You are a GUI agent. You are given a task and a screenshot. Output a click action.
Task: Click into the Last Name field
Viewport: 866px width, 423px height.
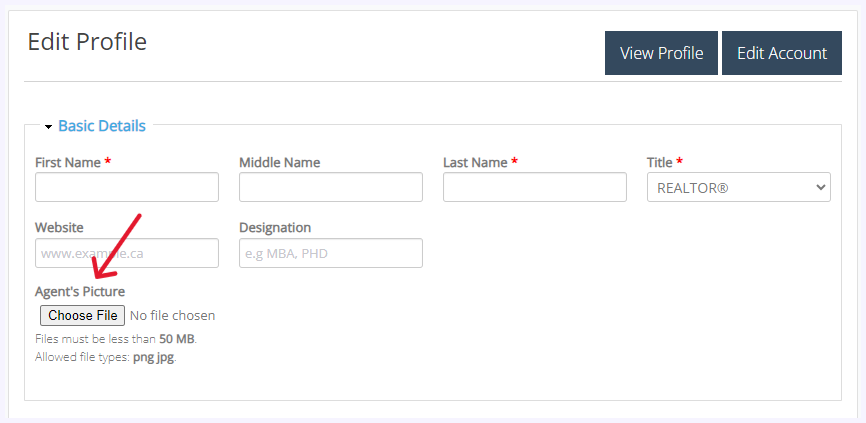click(x=535, y=187)
